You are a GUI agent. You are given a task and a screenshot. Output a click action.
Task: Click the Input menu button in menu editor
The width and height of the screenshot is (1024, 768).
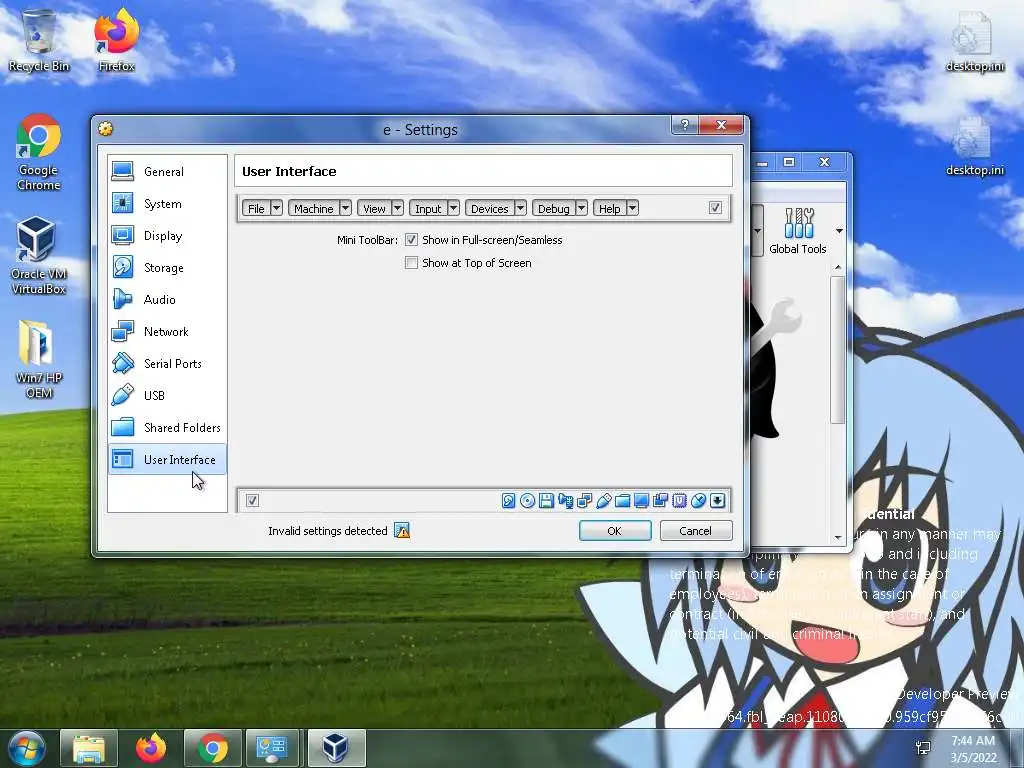coord(428,208)
